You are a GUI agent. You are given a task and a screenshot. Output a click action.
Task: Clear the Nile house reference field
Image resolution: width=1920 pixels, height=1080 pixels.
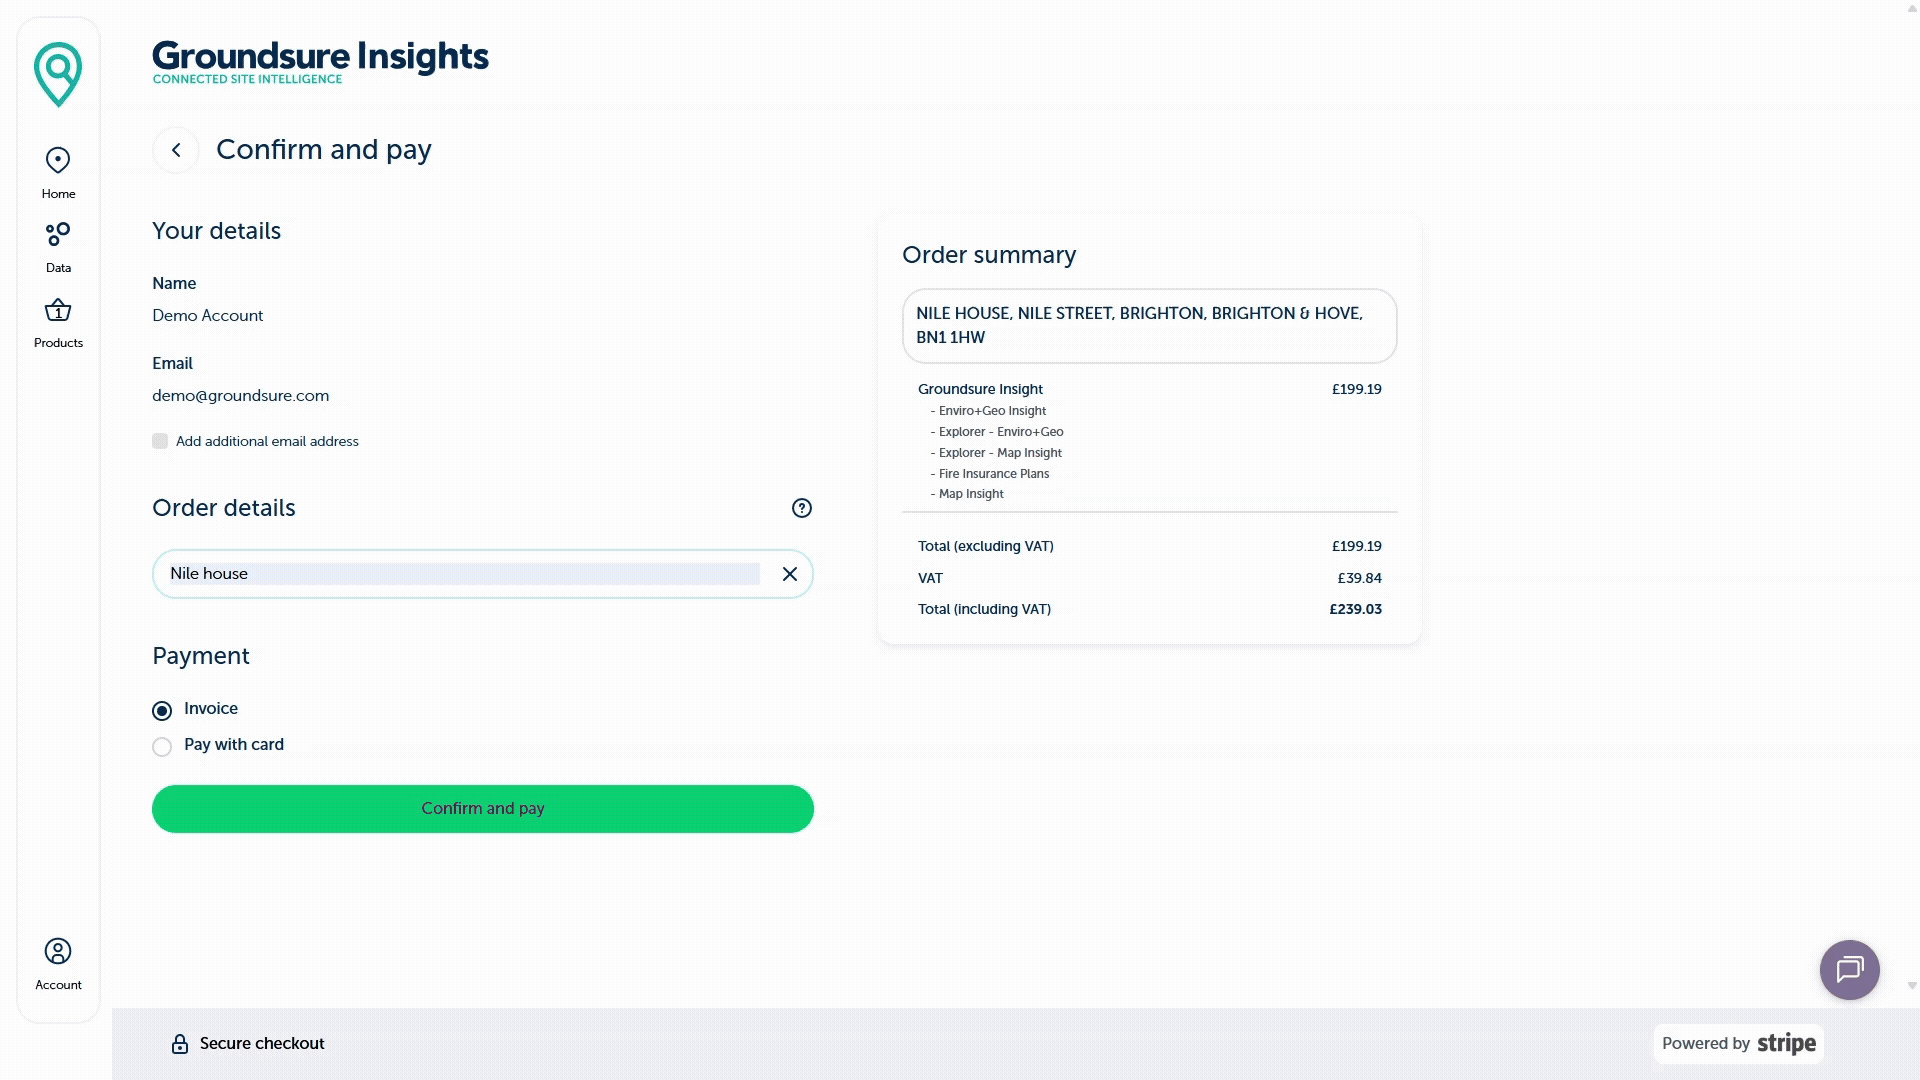[x=790, y=574]
